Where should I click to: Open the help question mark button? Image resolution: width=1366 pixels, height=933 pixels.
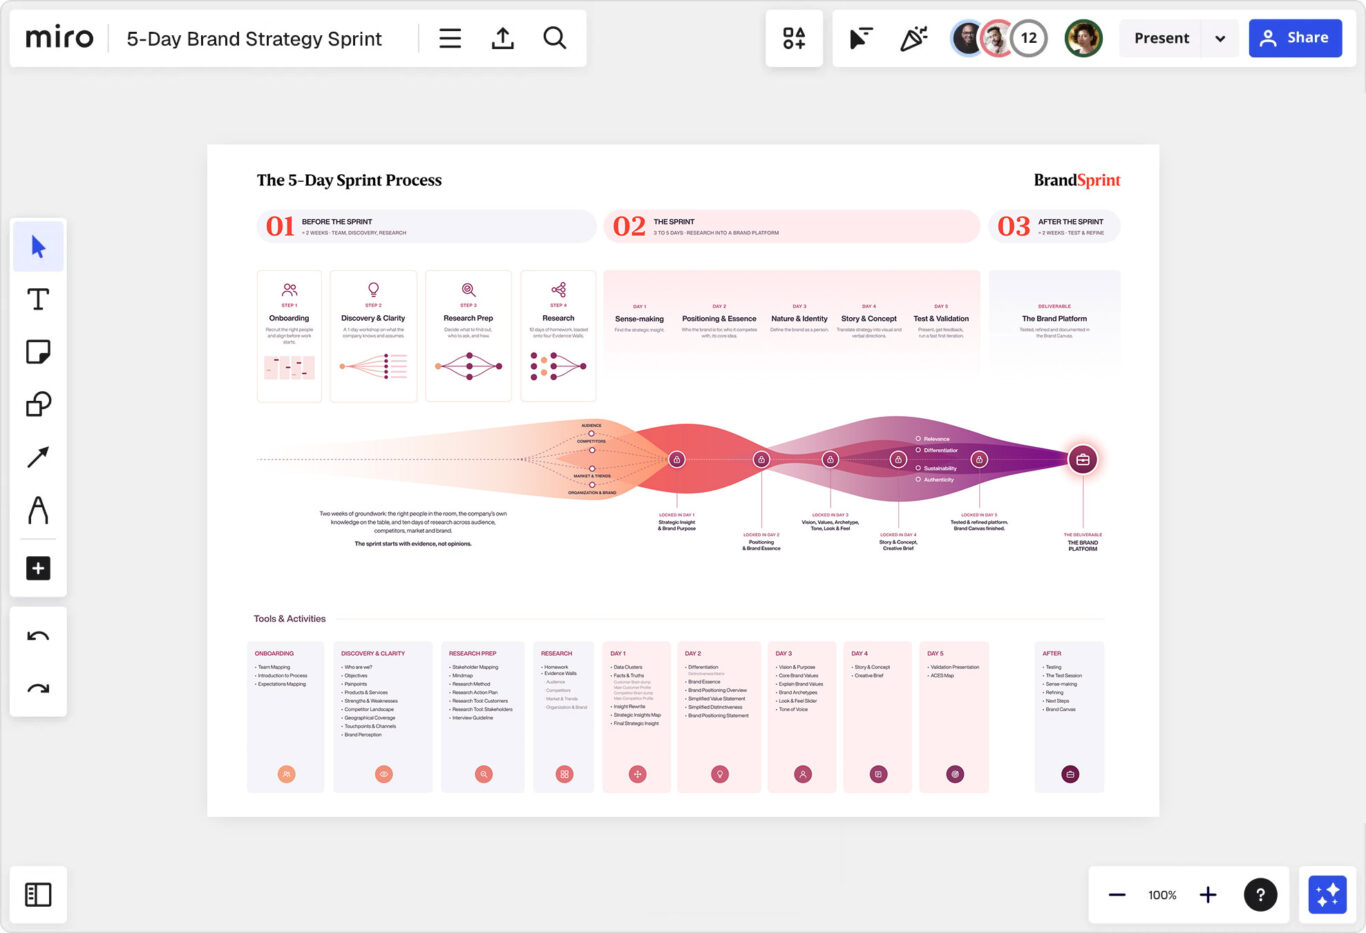coord(1260,894)
